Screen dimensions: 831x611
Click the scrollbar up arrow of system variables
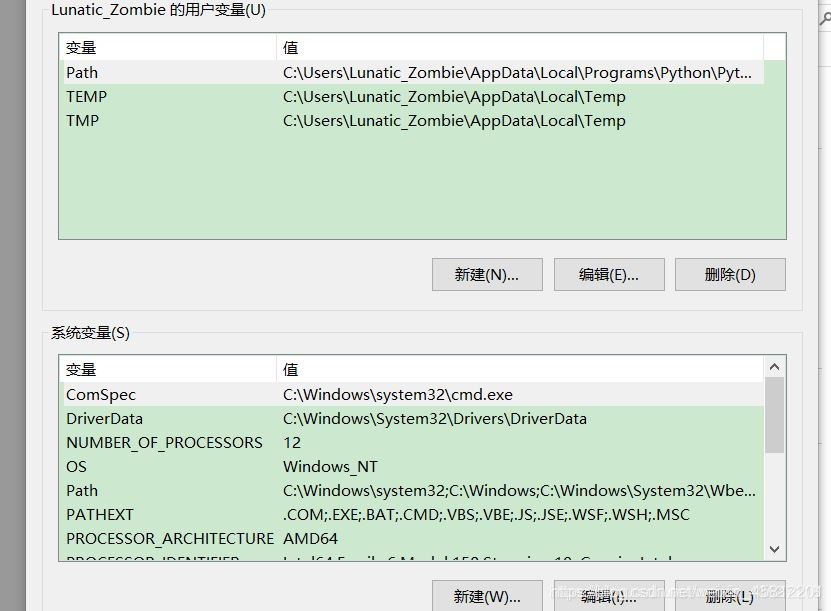click(x=775, y=366)
